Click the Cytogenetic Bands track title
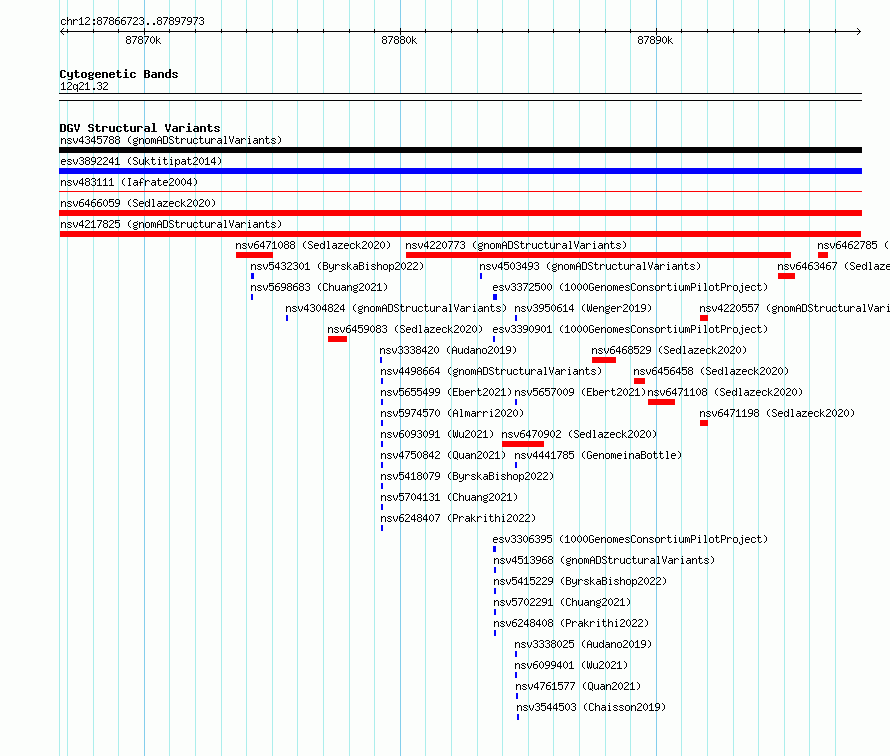Screen dimensions: 890x756 (x=119, y=74)
